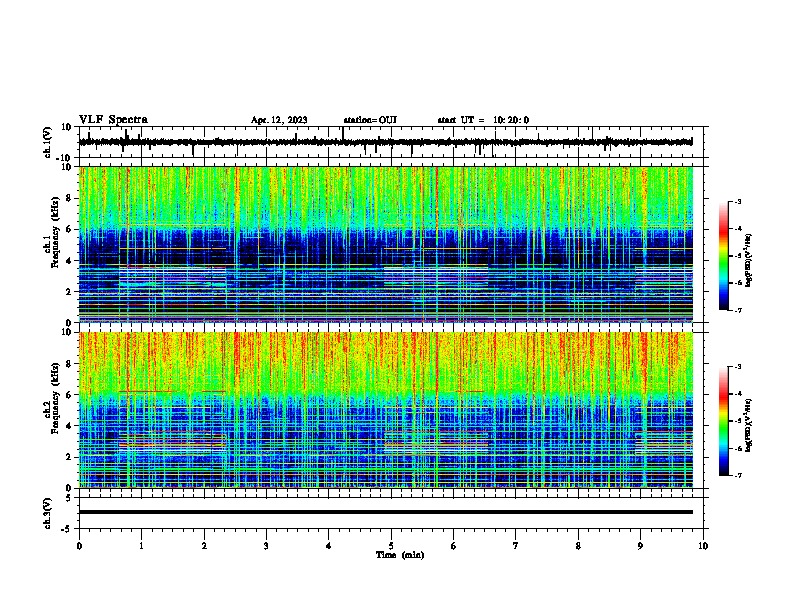792x612 pixels.
Task: Click time axis tick label "8"
Action: (578, 546)
